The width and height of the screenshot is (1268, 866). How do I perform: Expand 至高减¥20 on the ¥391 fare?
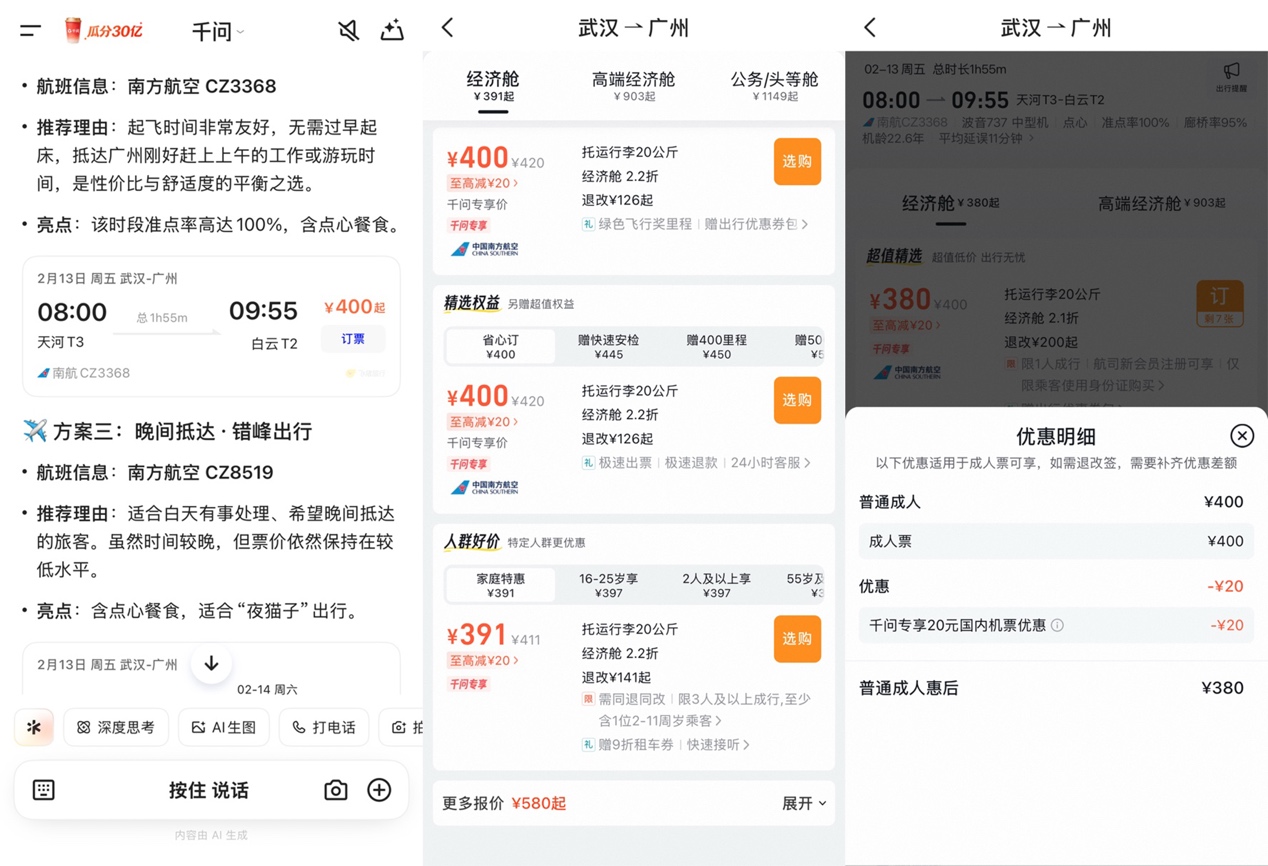484,661
